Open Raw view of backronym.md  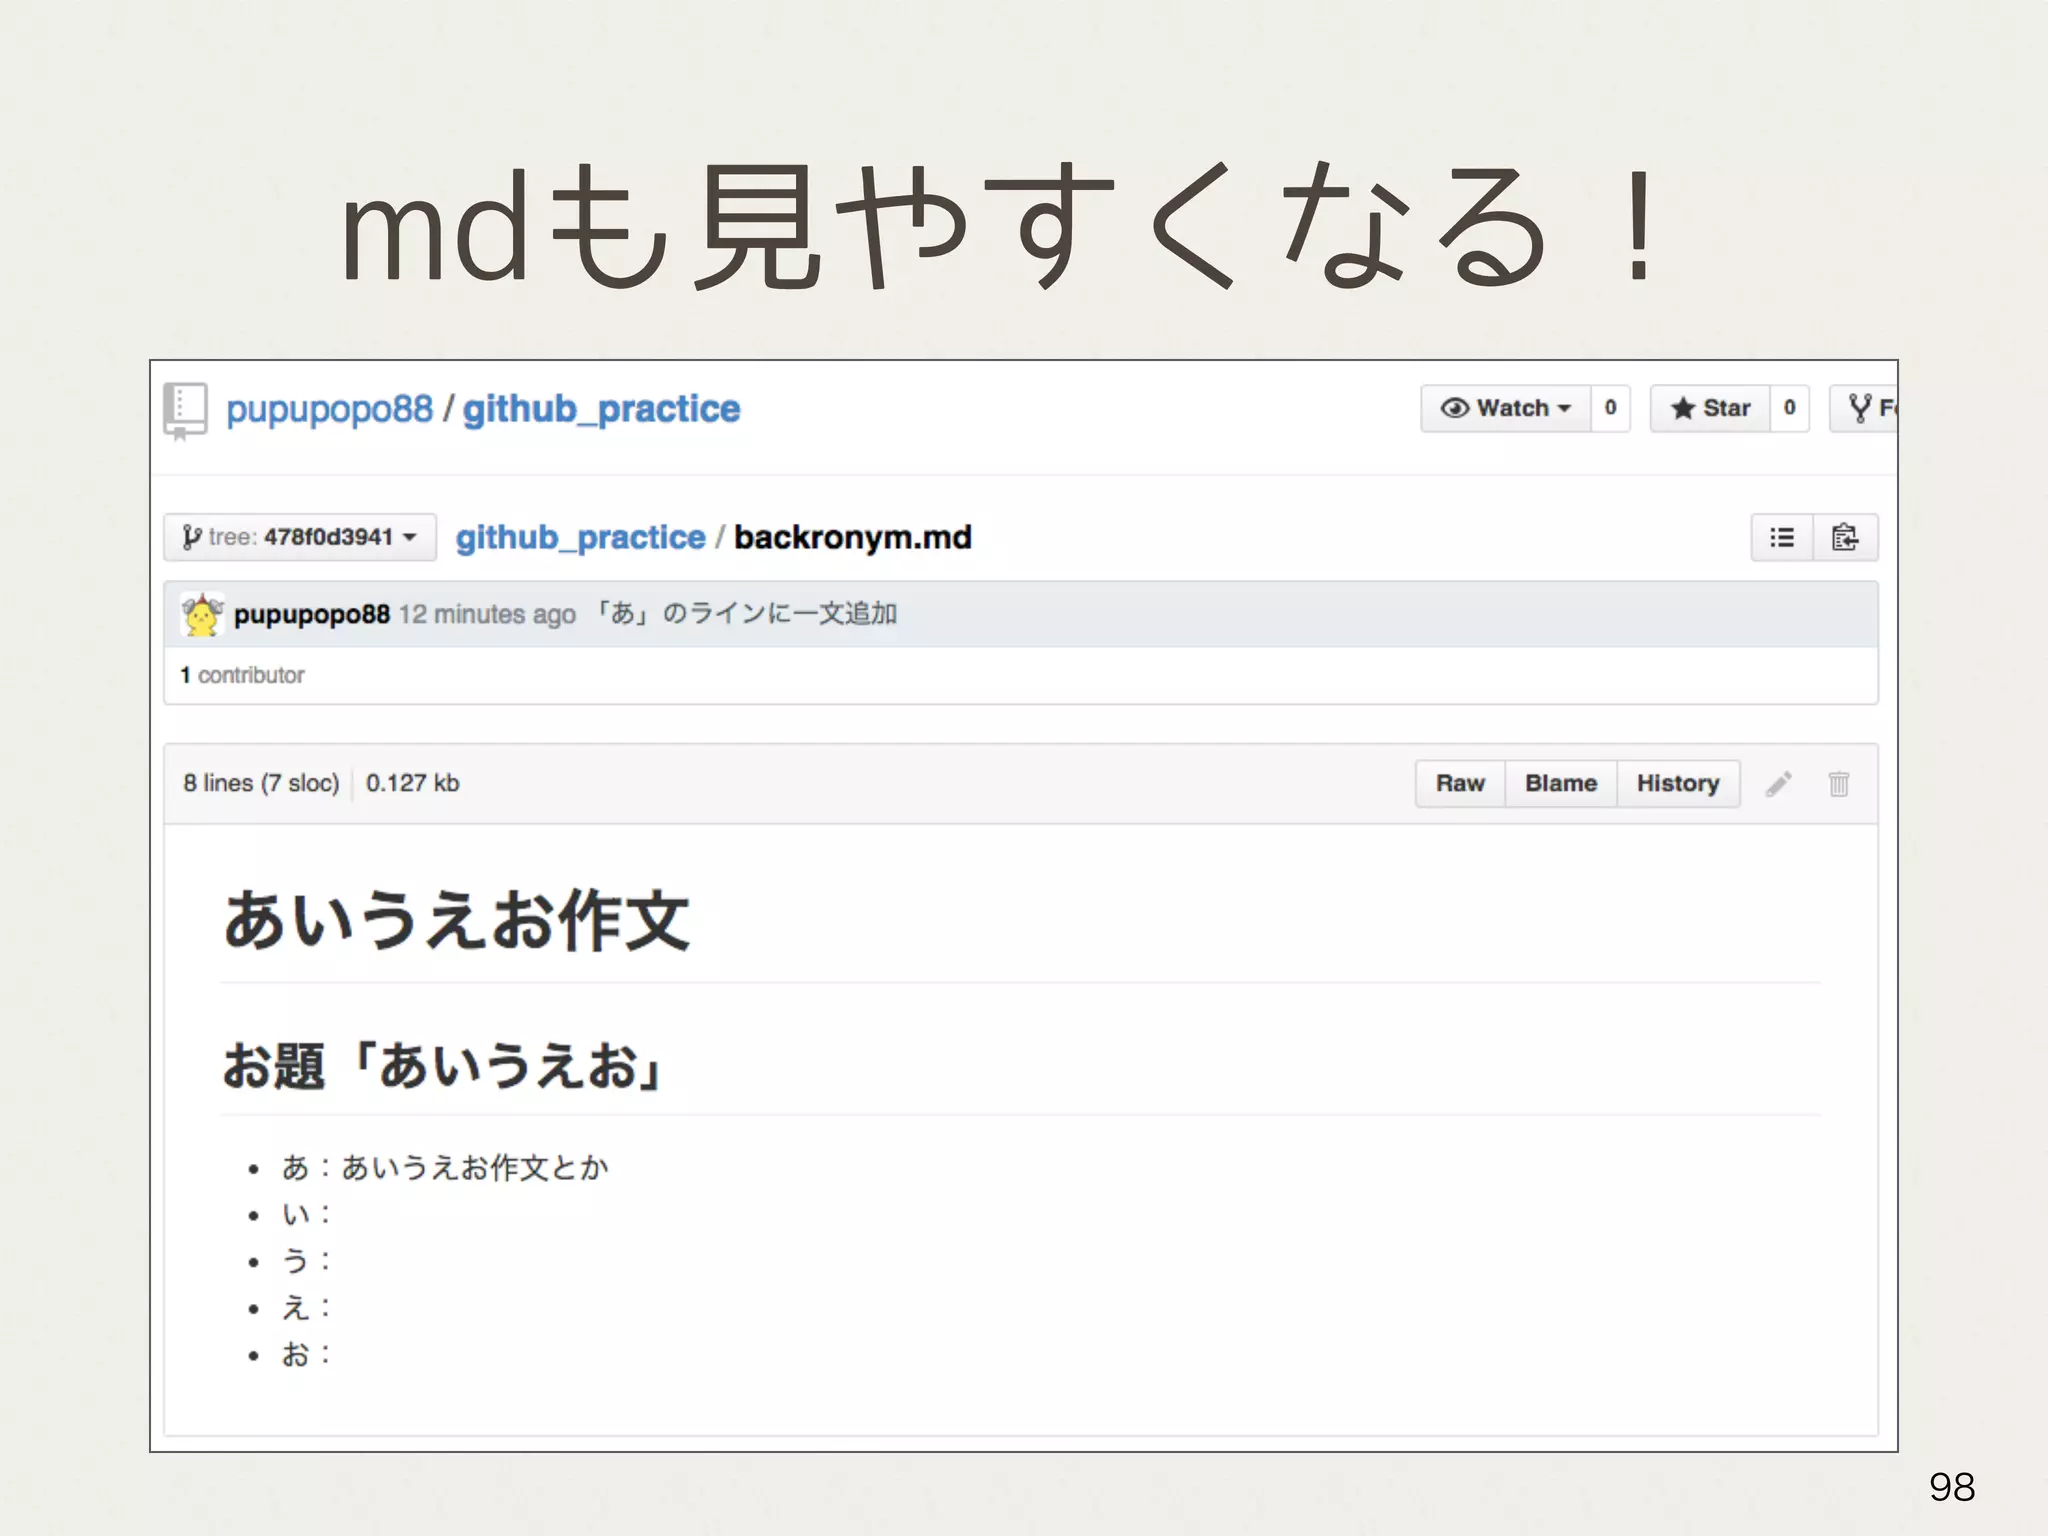pos(1460,784)
